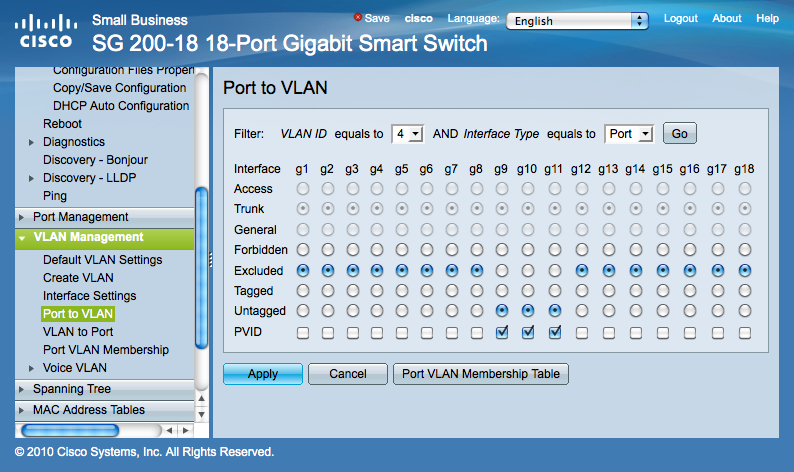Collapse the VLAN Management section
This screenshot has height=472, width=794.
pos(22,238)
